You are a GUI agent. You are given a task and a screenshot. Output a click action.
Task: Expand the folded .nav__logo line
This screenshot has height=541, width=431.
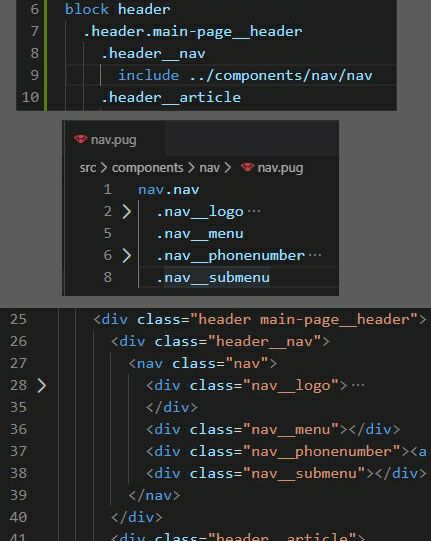click(127, 212)
